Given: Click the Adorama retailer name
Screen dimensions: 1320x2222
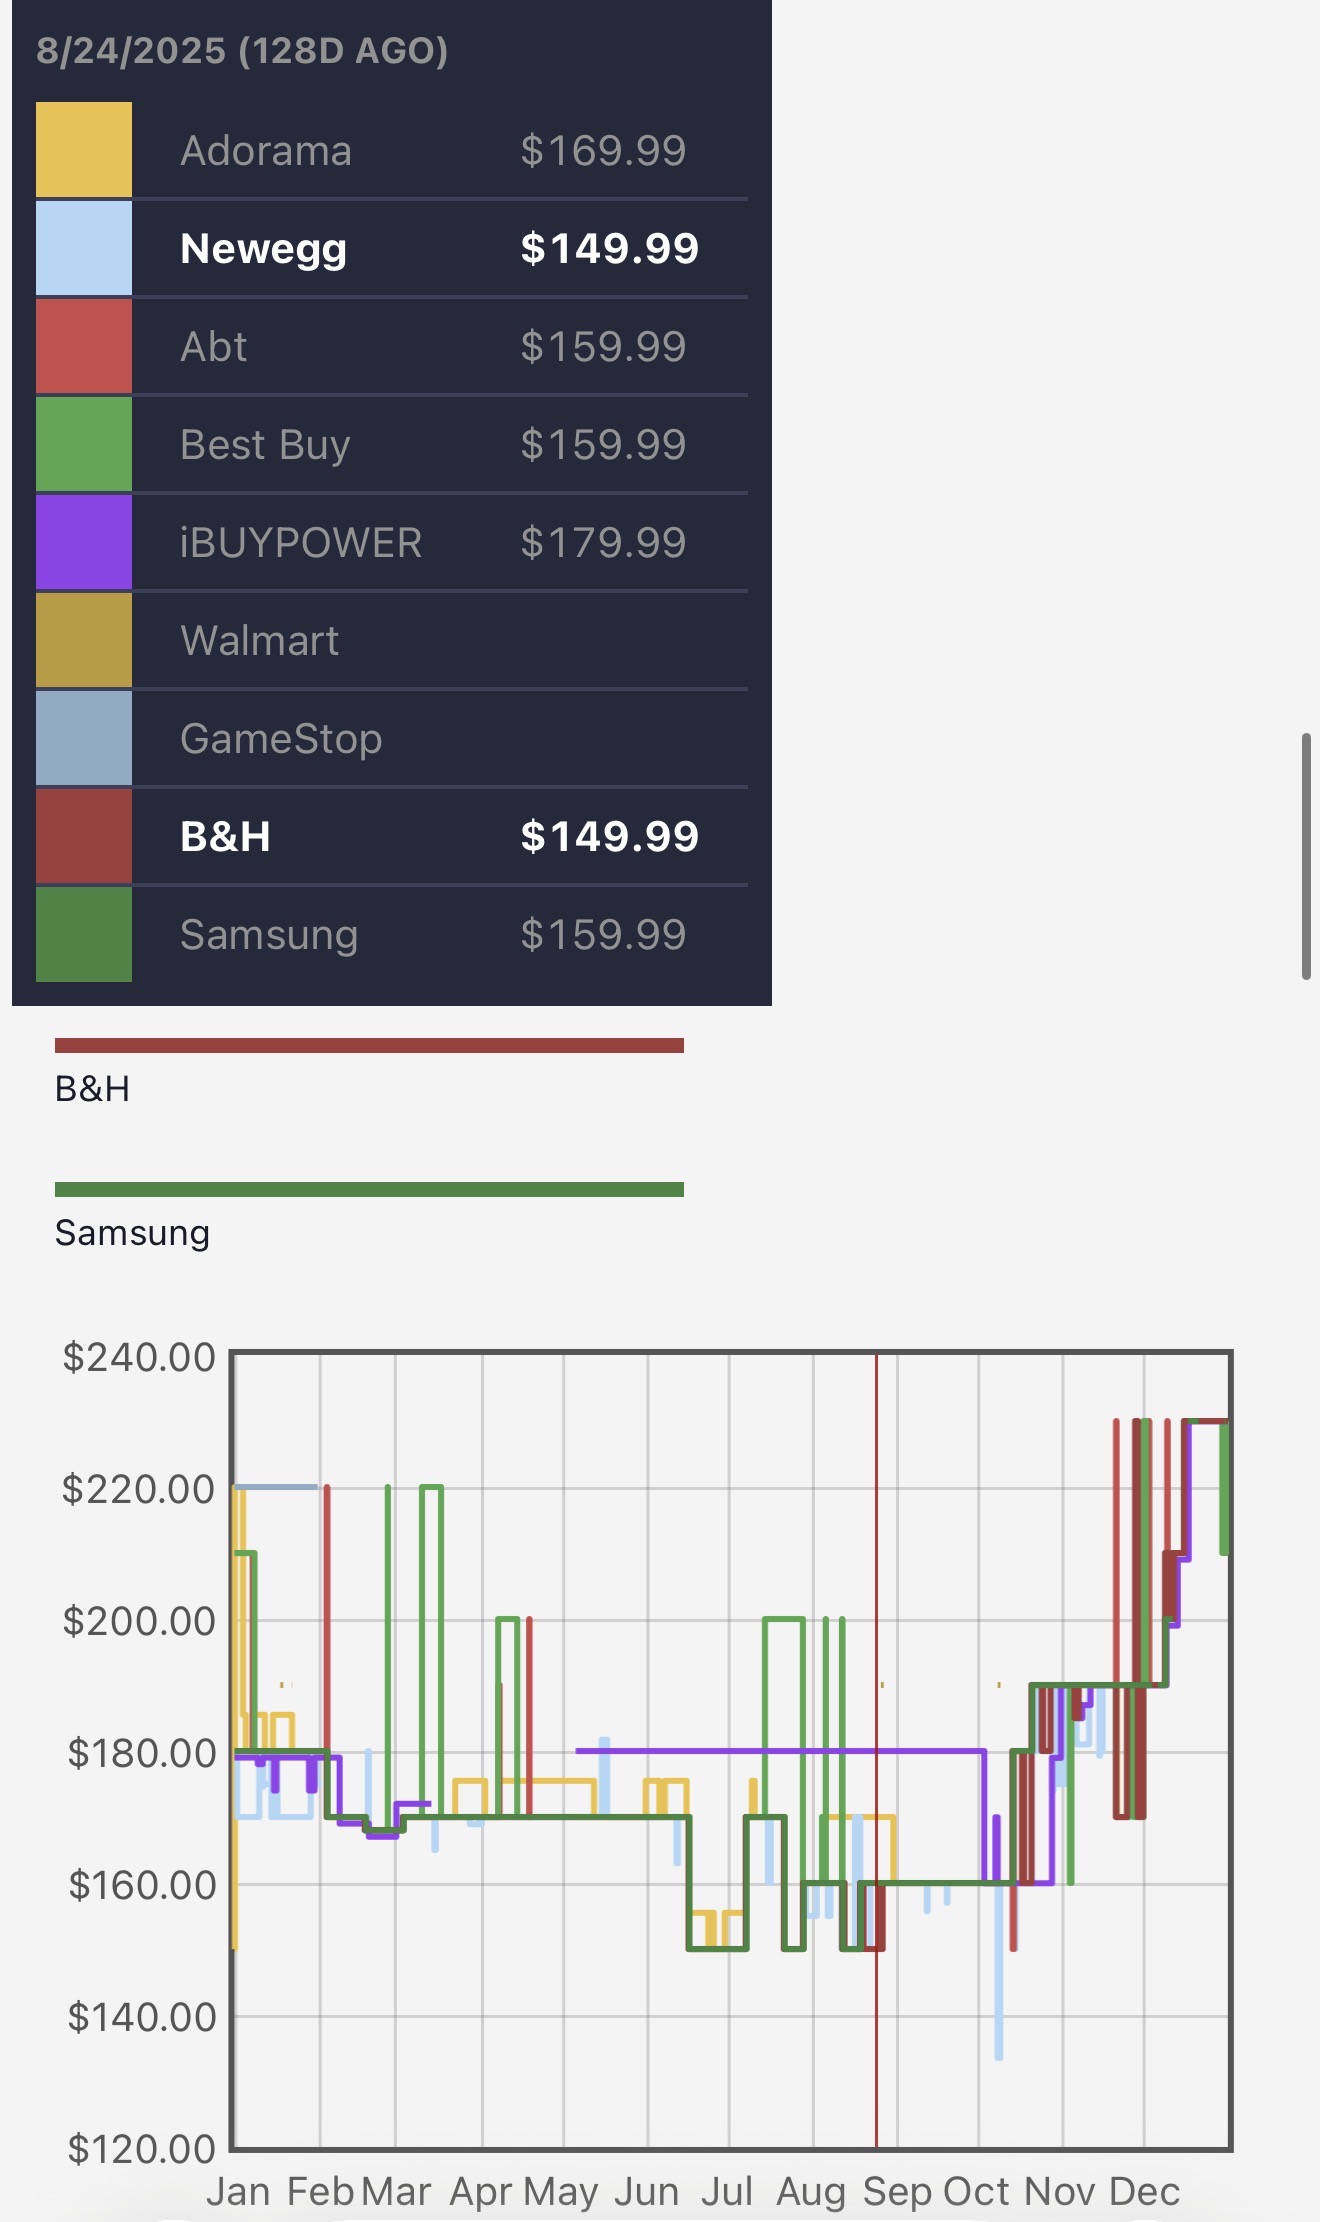Looking at the screenshot, I should (x=266, y=151).
